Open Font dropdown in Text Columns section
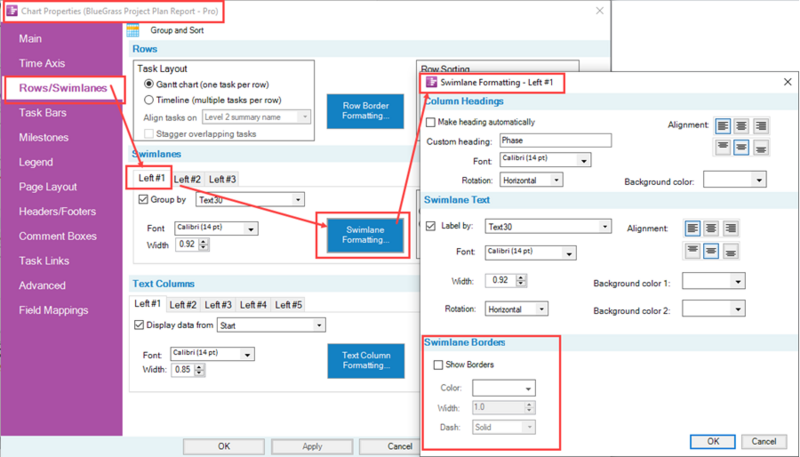800x457 pixels. click(x=213, y=354)
